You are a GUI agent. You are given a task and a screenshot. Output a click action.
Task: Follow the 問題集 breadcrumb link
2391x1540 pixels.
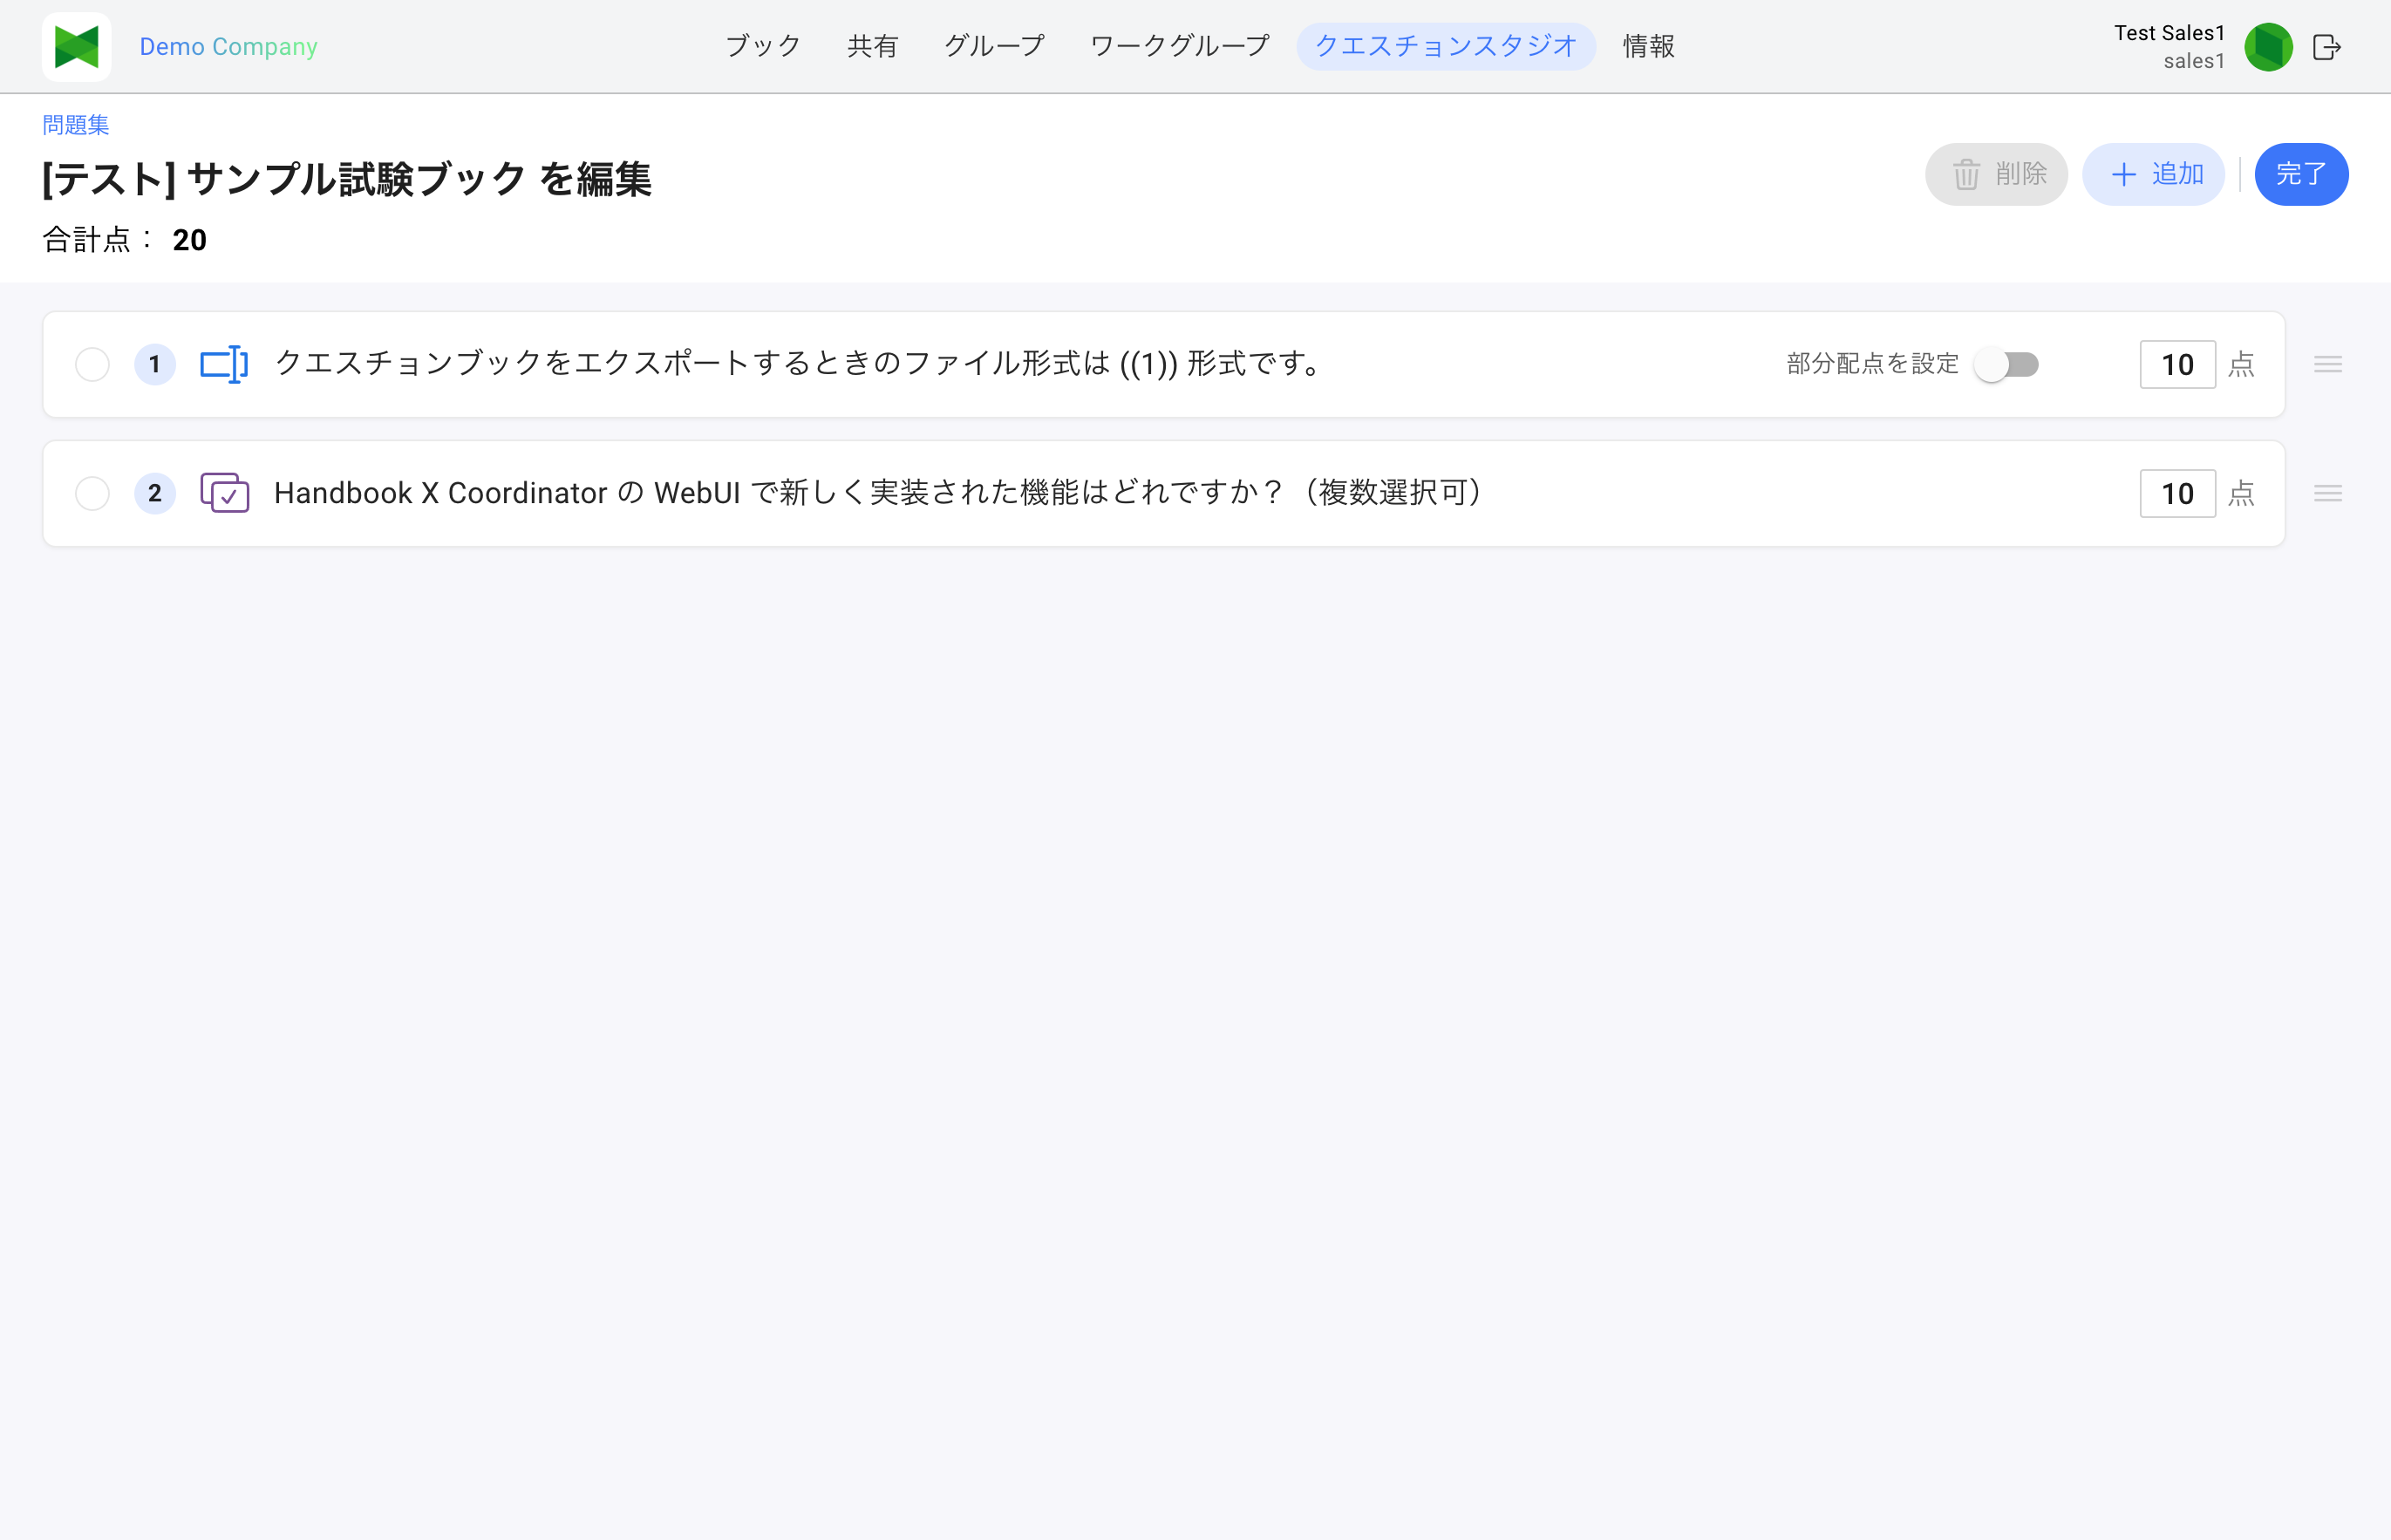[x=76, y=125]
